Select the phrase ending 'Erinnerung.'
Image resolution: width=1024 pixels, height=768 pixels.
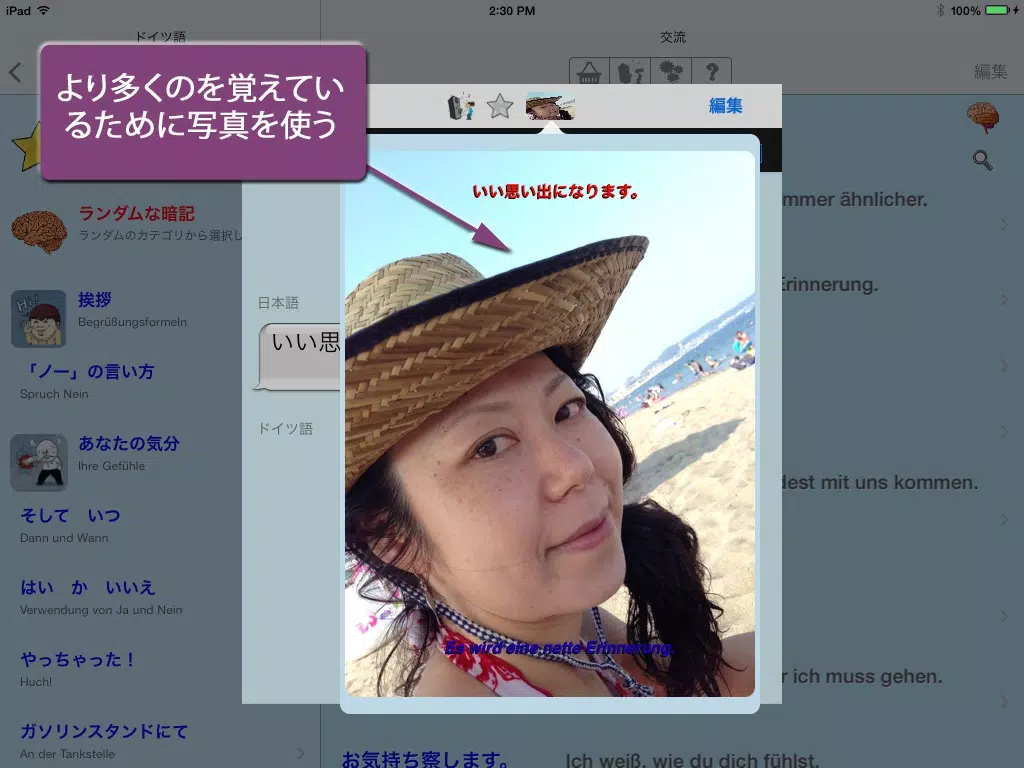pyautogui.click(x=830, y=284)
